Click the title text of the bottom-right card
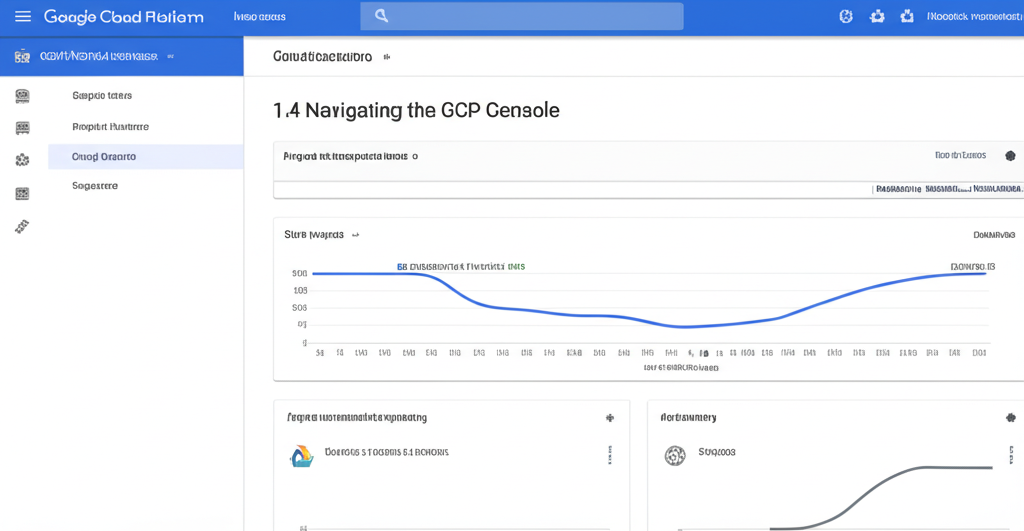 pos(688,417)
